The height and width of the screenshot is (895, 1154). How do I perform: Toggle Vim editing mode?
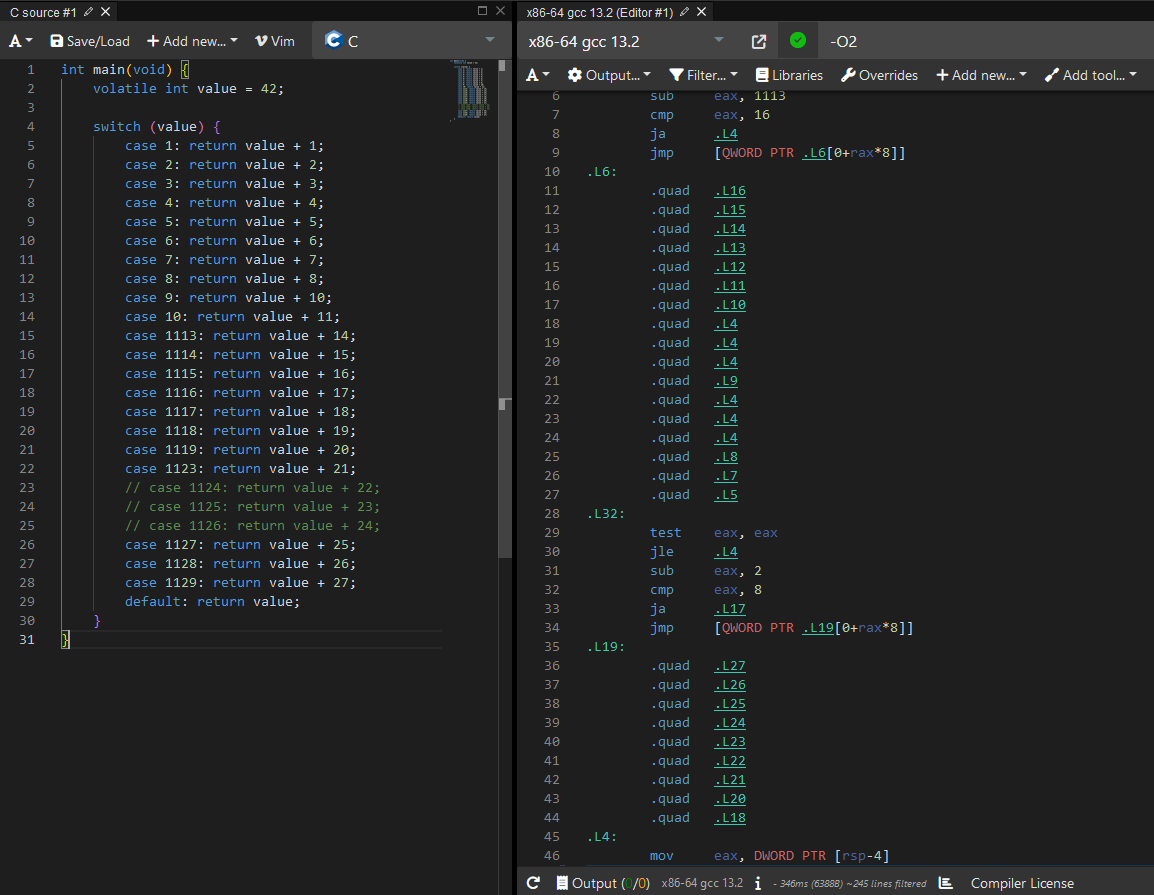[275, 41]
